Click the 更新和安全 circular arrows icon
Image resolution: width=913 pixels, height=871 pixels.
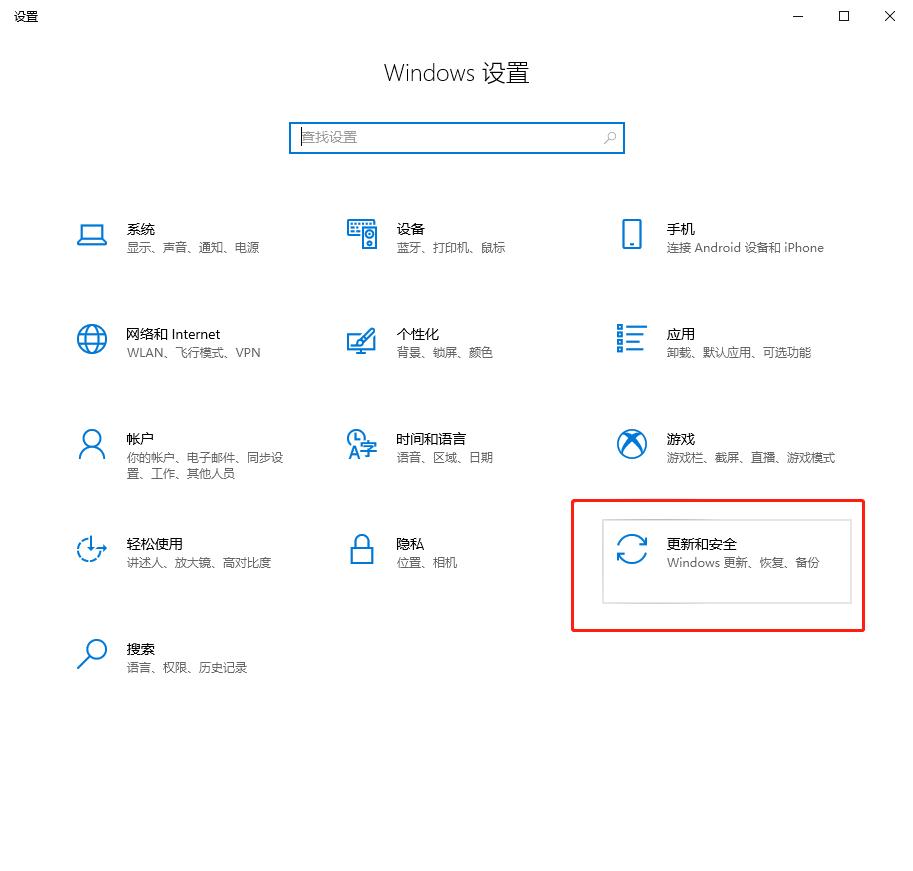(631, 549)
